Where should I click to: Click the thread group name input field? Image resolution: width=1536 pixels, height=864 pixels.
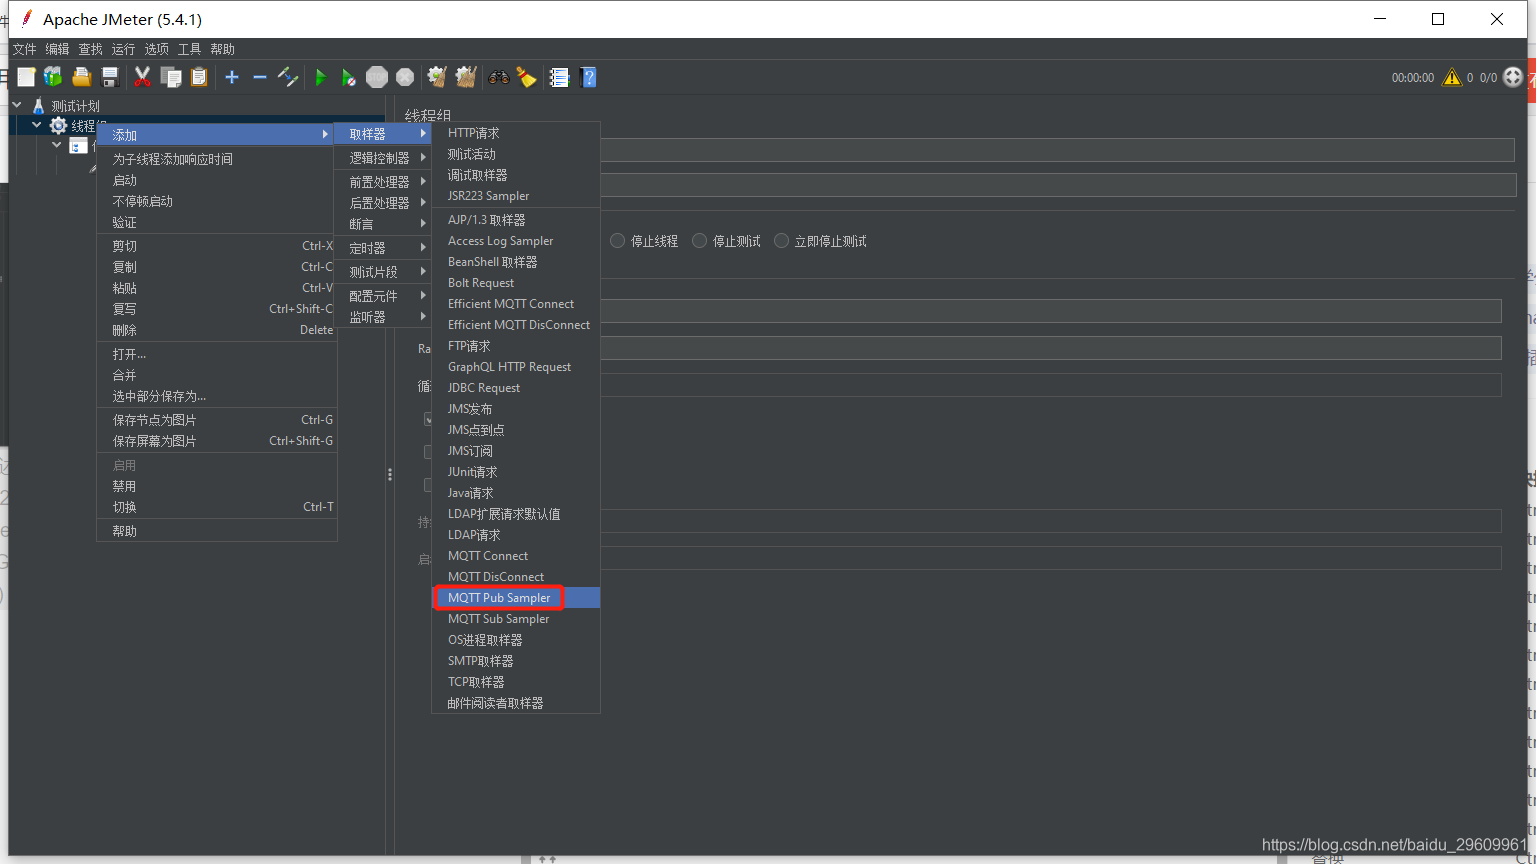1000,150
